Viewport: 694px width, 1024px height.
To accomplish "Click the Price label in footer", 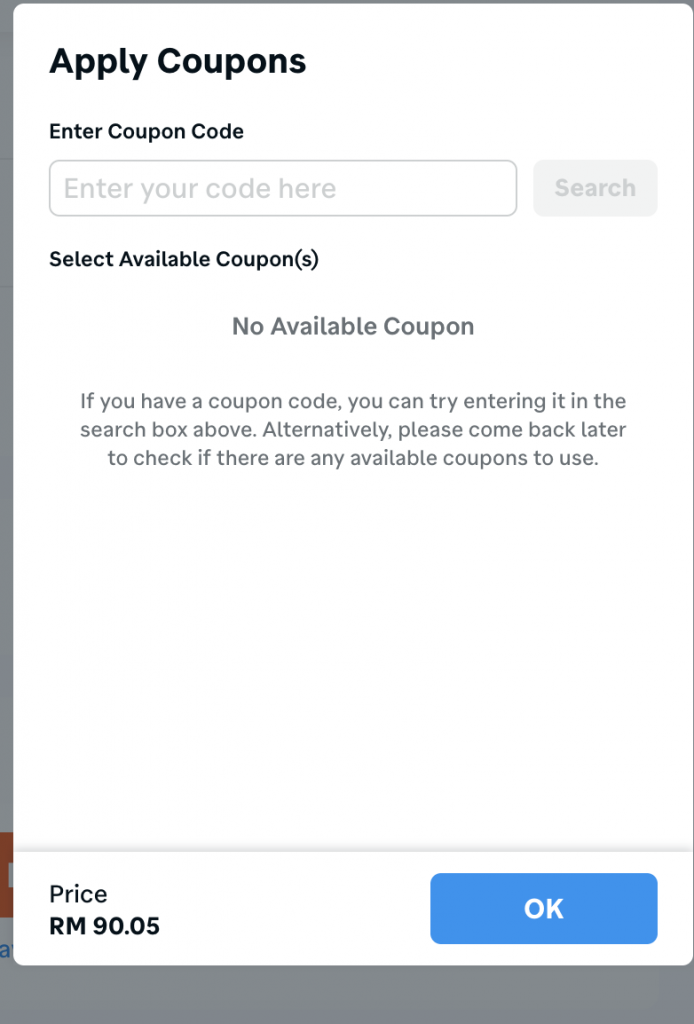I will (x=78, y=894).
